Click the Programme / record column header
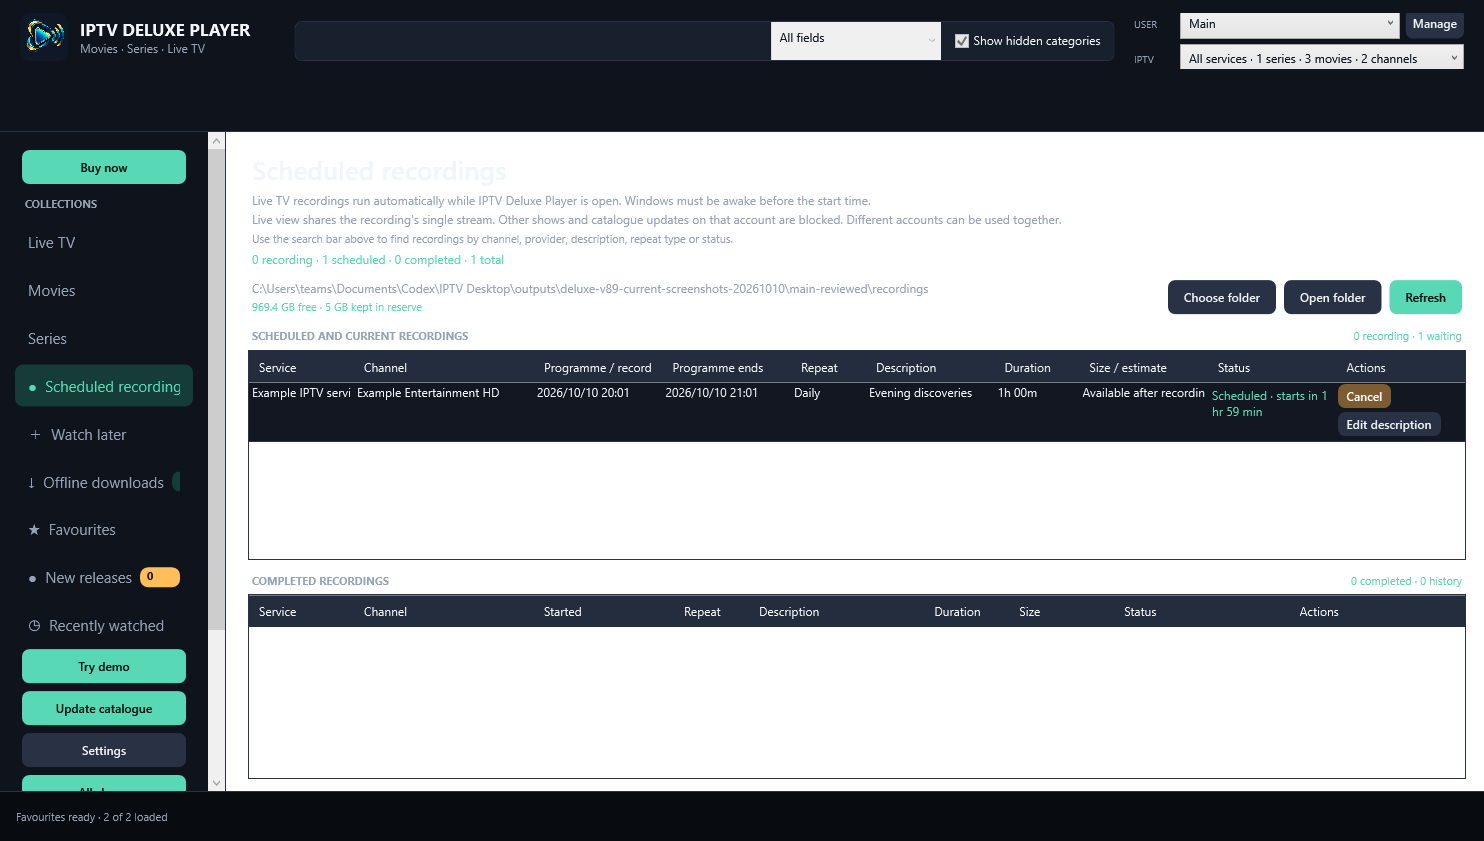 pos(597,368)
